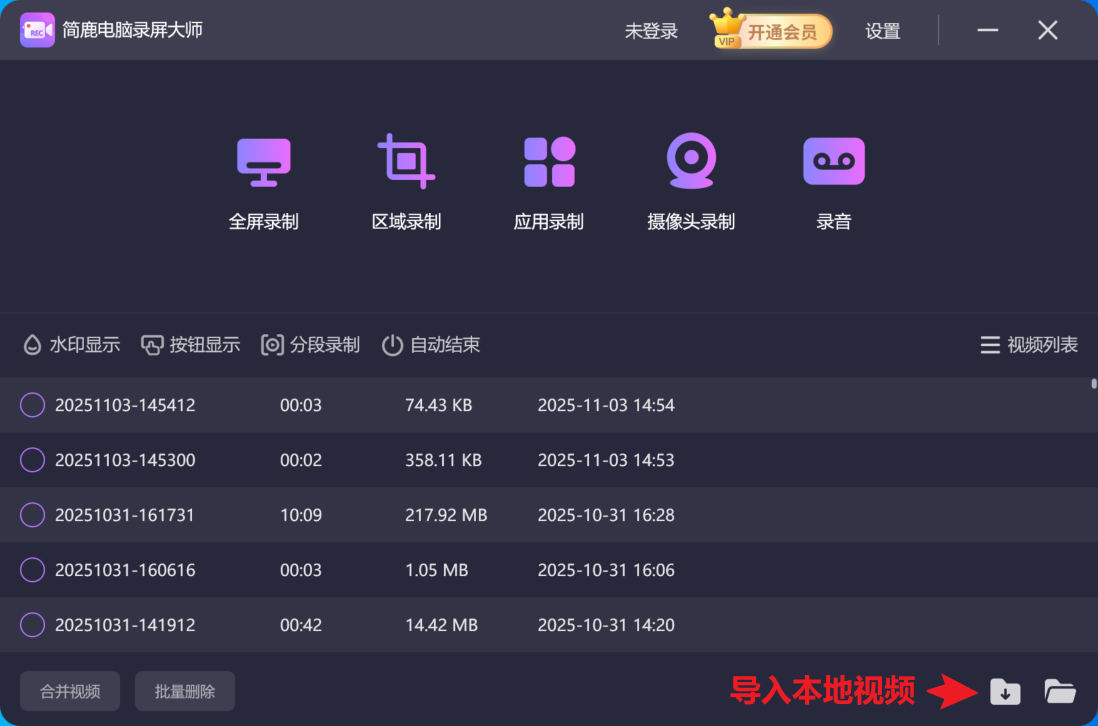
Task: Click the audio recording icon (录音)
Action: click(x=833, y=163)
